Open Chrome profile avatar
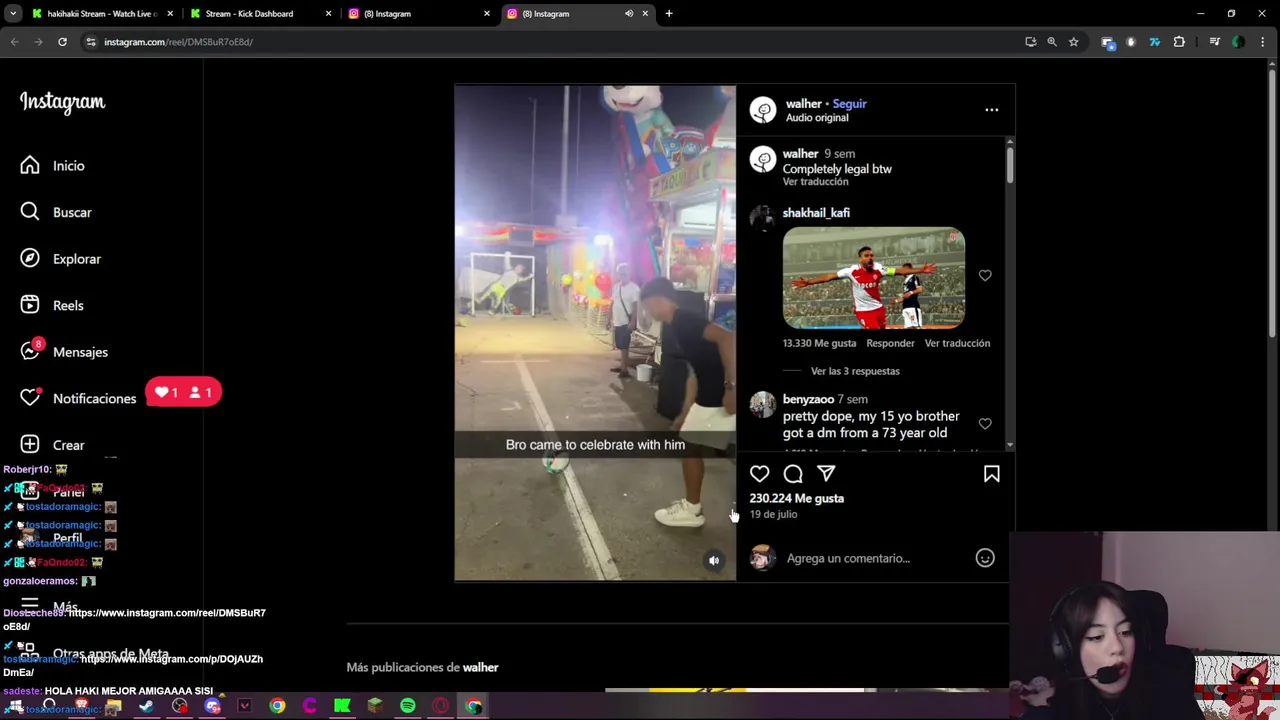The image size is (1280, 720). click(1238, 42)
